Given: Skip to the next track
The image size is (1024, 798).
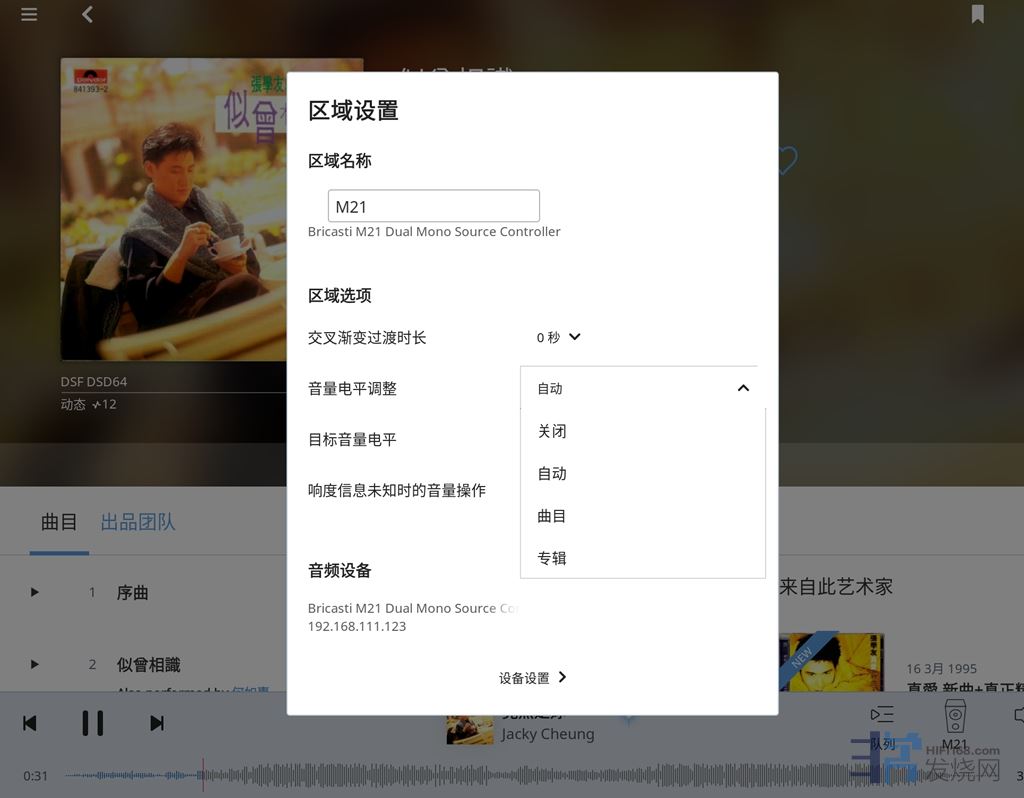Looking at the screenshot, I should (156, 723).
